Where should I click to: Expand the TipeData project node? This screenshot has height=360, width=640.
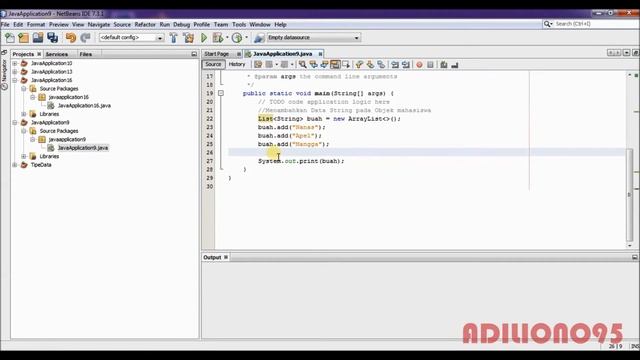point(15,165)
